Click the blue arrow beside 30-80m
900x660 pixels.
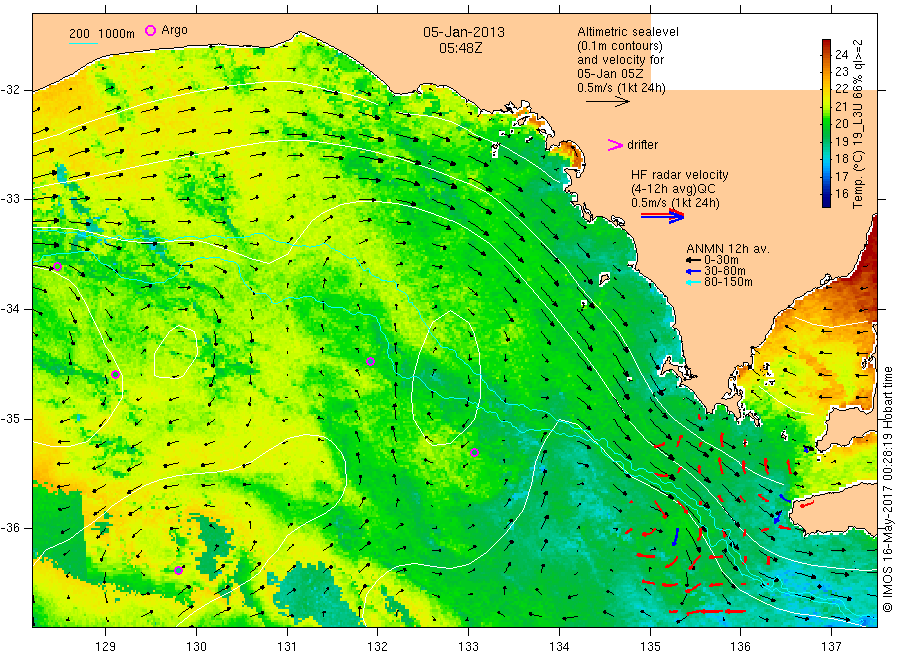pos(693,271)
